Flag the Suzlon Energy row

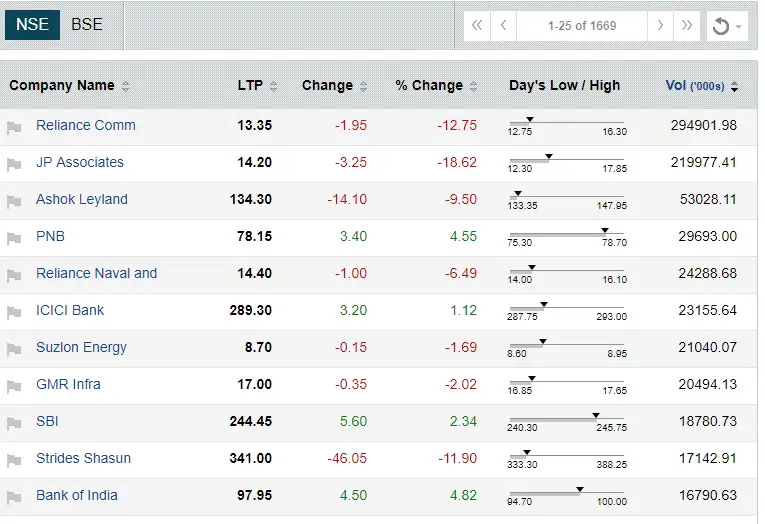point(14,350)
